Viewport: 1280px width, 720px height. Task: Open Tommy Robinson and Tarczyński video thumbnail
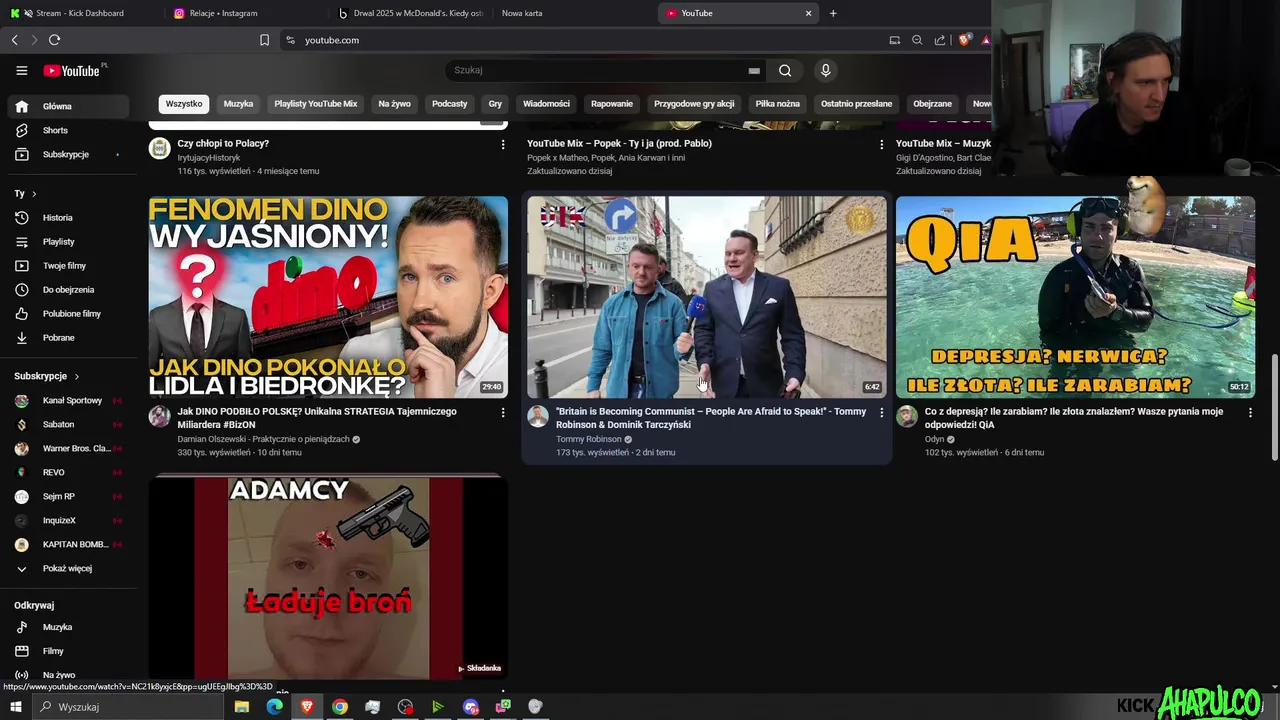tap(706, 297)
